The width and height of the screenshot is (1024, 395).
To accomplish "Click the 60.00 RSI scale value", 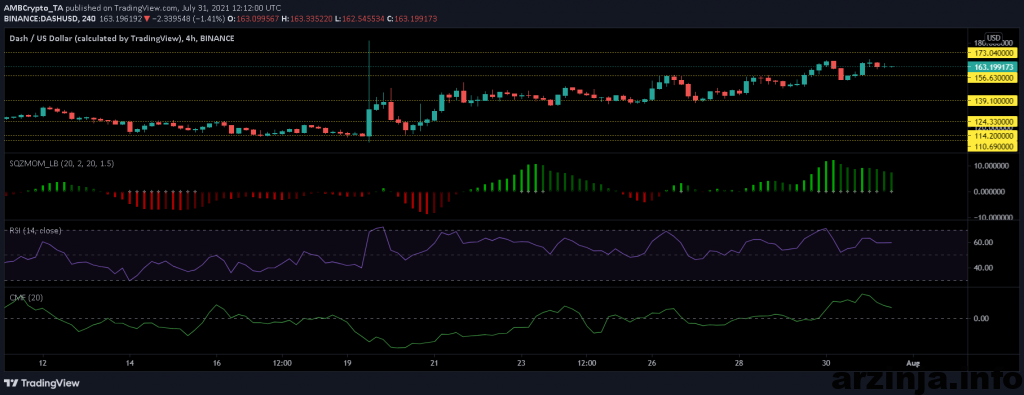I will point(984,242).
